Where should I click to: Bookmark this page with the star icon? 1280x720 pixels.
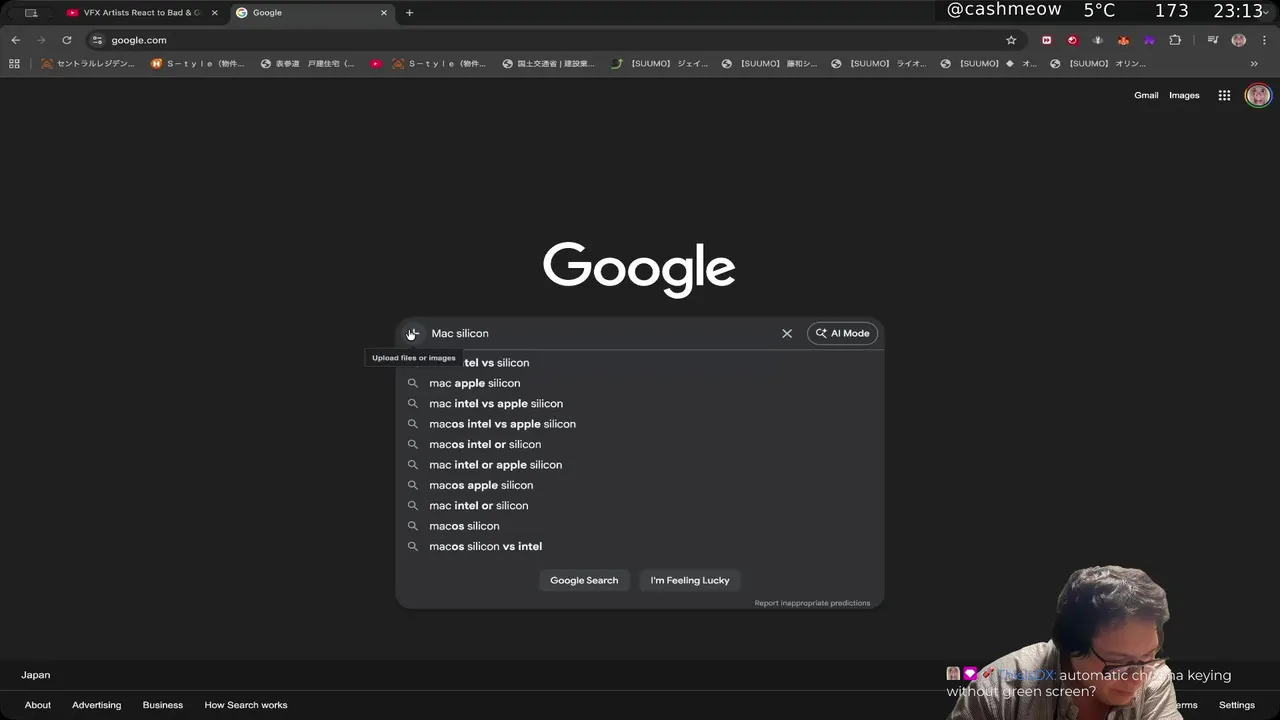point(1011,40)
